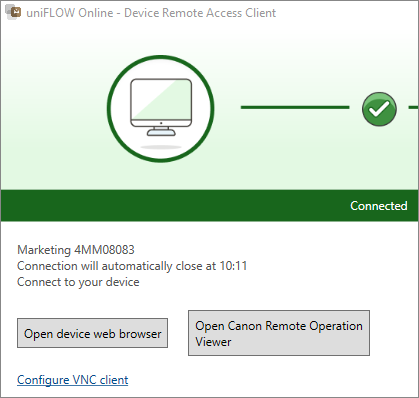This screenshot has height=398, width=419.
Task: Select the 'Marketing 4MM08083' device name text
Action: coord(76,250)
